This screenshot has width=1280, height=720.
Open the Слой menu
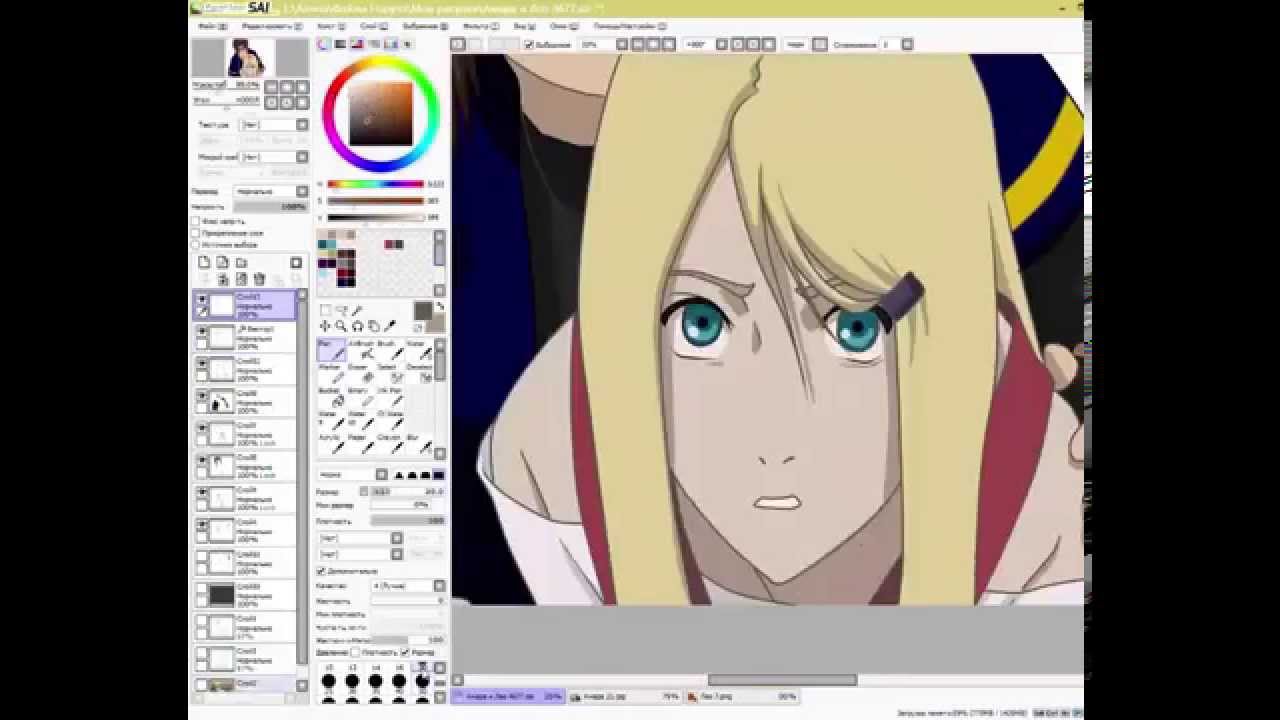[x=373, y=26]
